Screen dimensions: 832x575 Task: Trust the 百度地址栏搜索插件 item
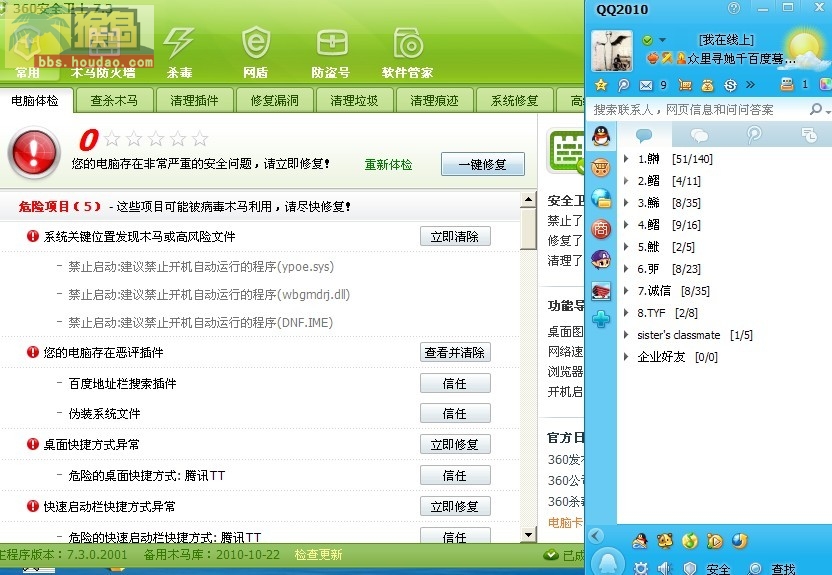pyautogui.click(x=455, y=384)
